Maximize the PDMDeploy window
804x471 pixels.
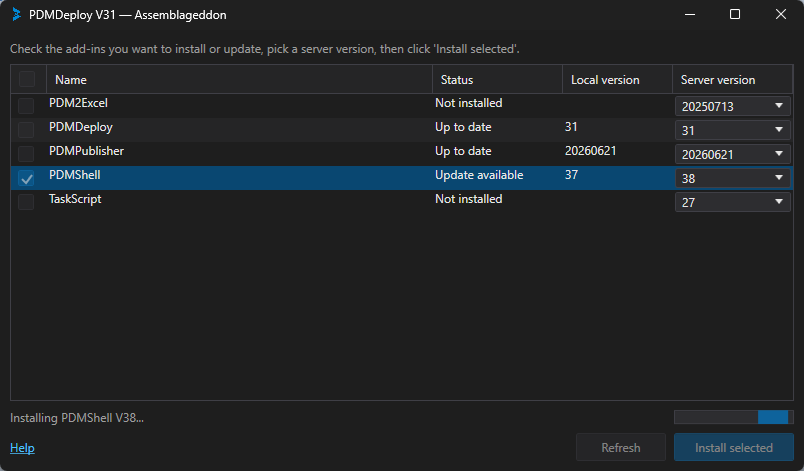[x=735, y=14]
